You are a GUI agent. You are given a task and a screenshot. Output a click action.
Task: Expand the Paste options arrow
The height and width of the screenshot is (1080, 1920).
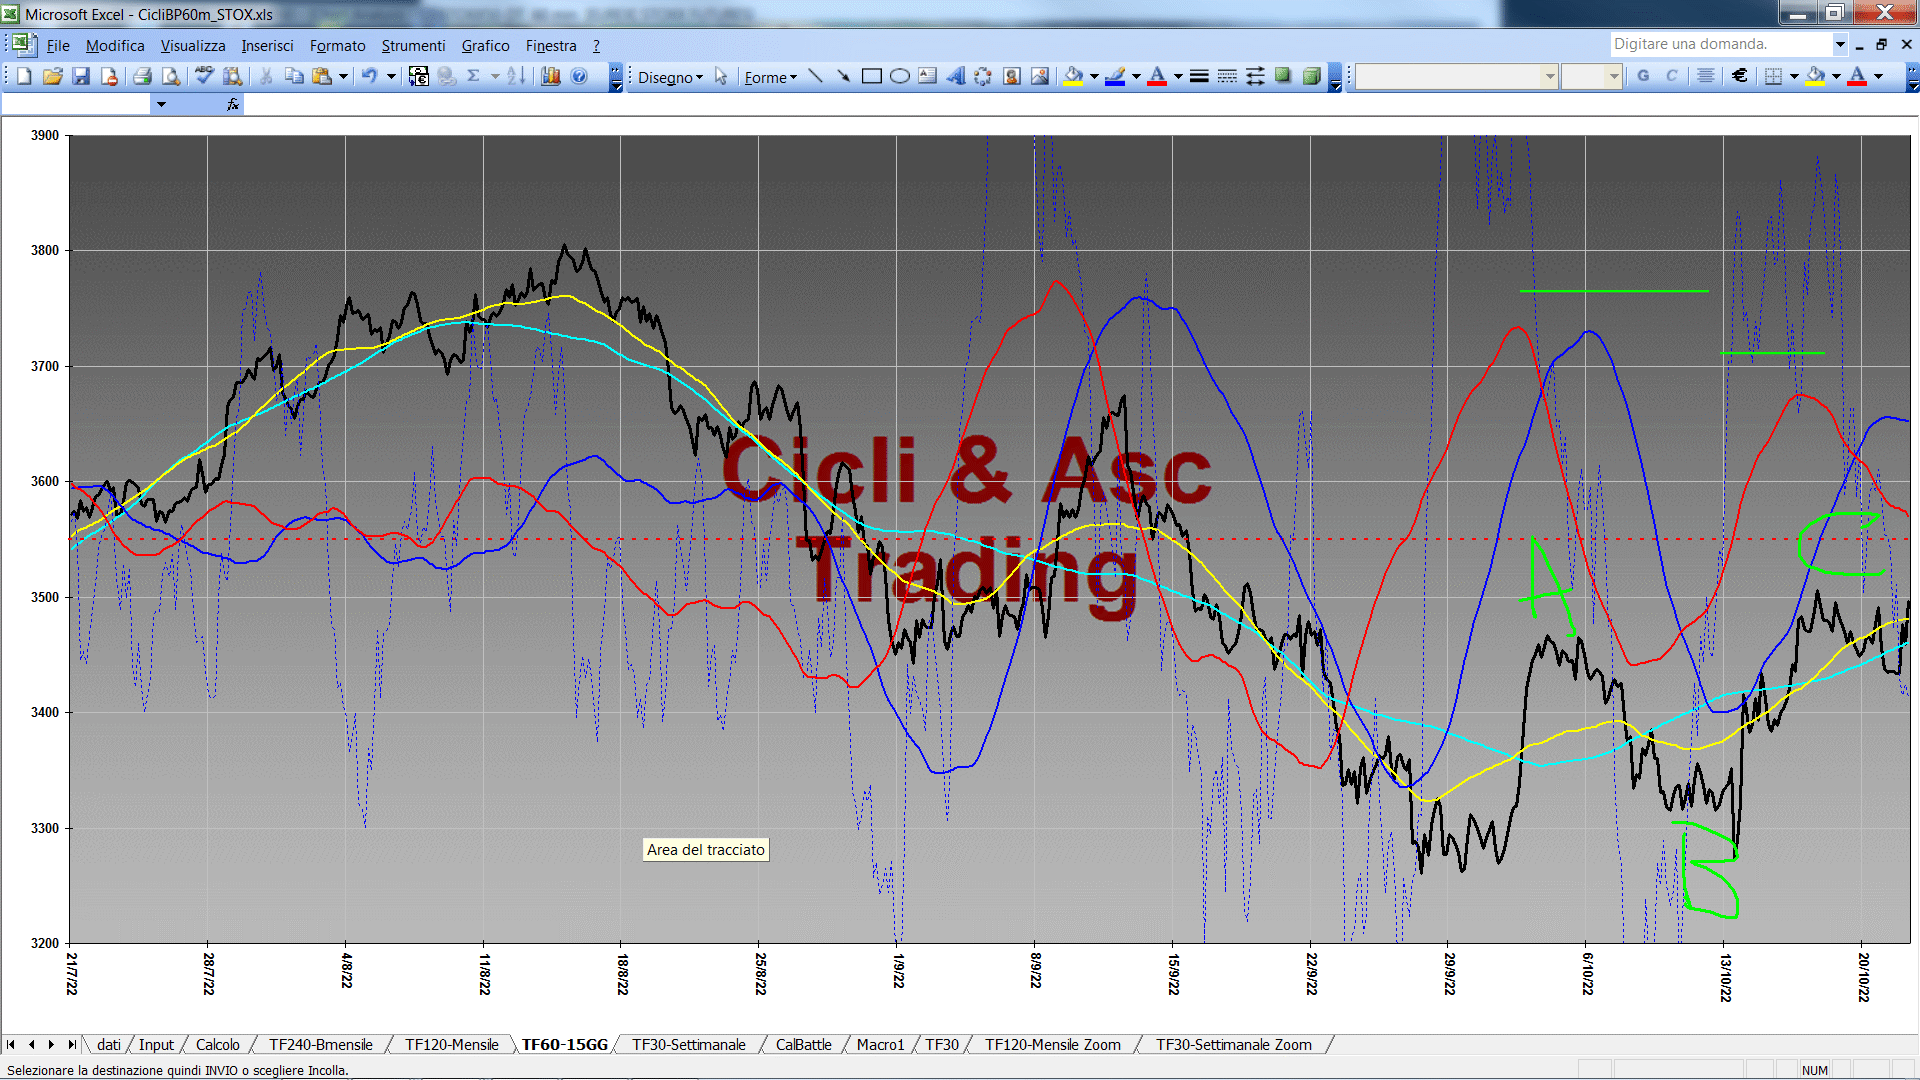point(343,76)
